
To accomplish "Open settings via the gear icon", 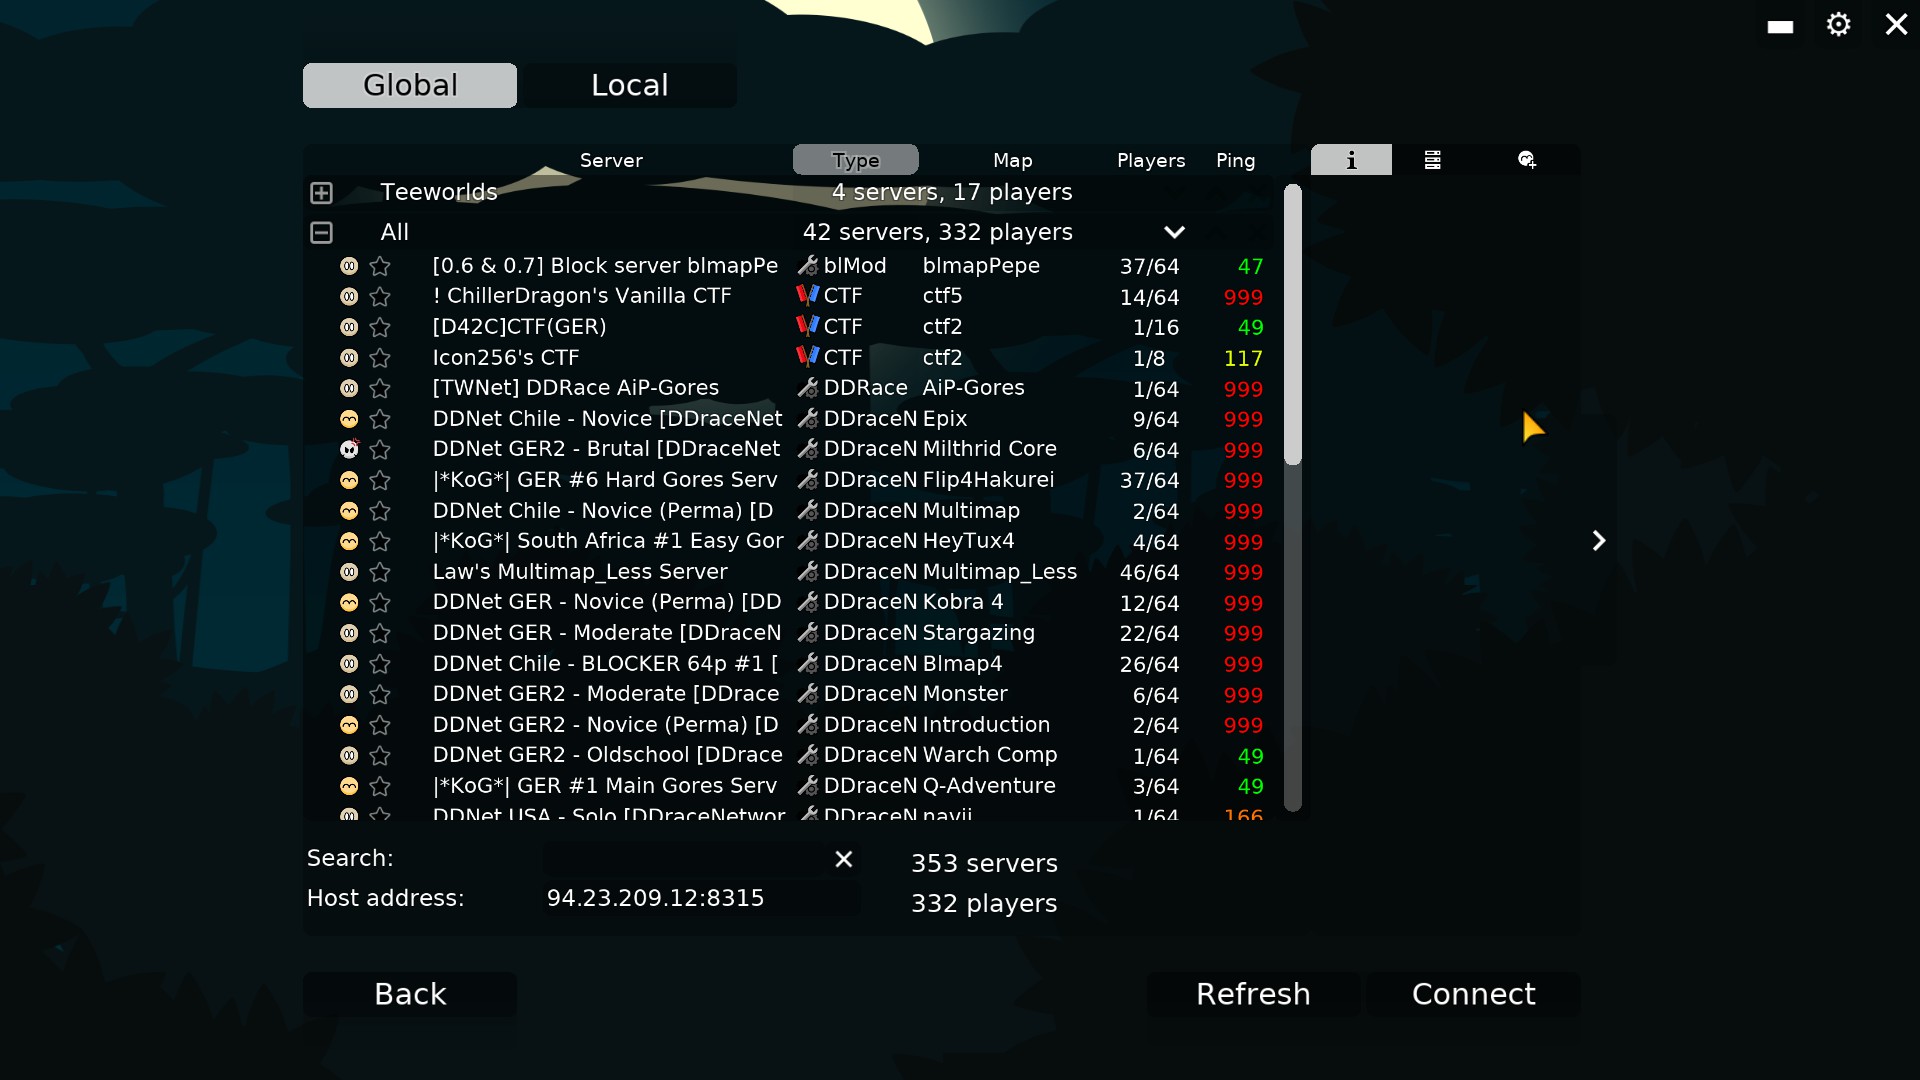I will pyautogui.click(x=1838, y=25).
